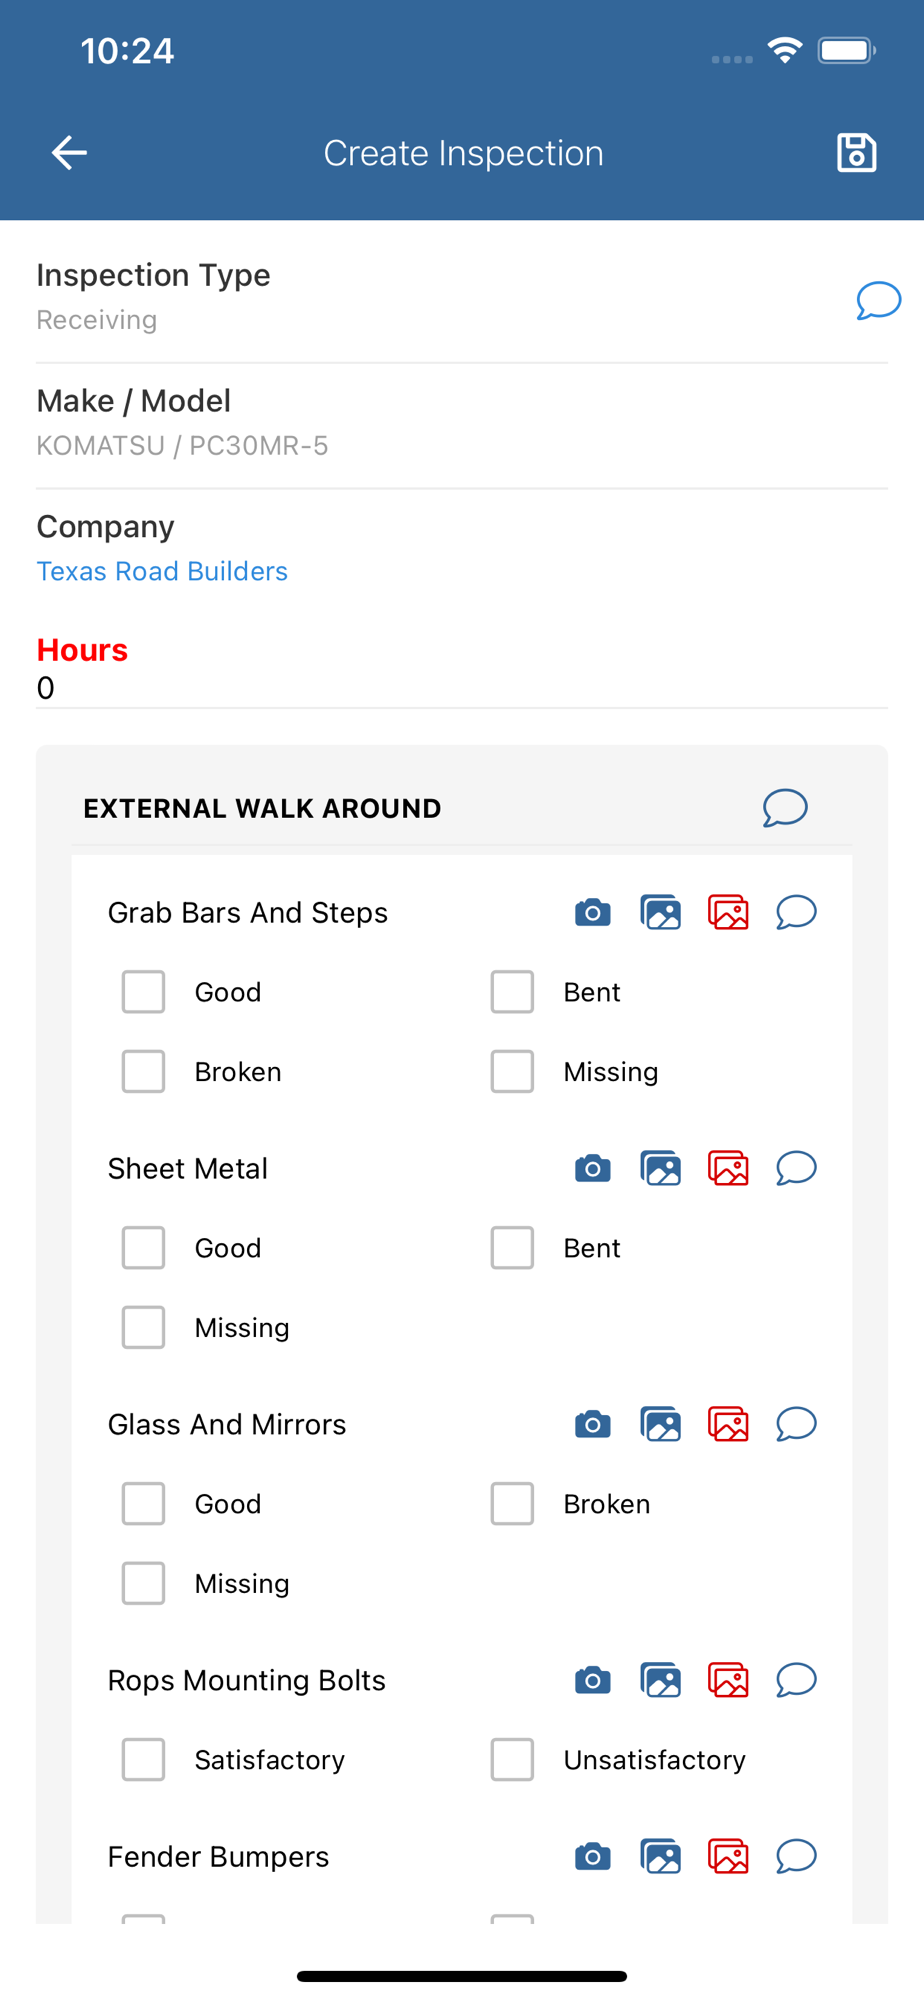The height and width of the screenshot is (2000, 924).
Task: Open blue gallery icon for Sheet Metal
Action: pos(660,1168)
